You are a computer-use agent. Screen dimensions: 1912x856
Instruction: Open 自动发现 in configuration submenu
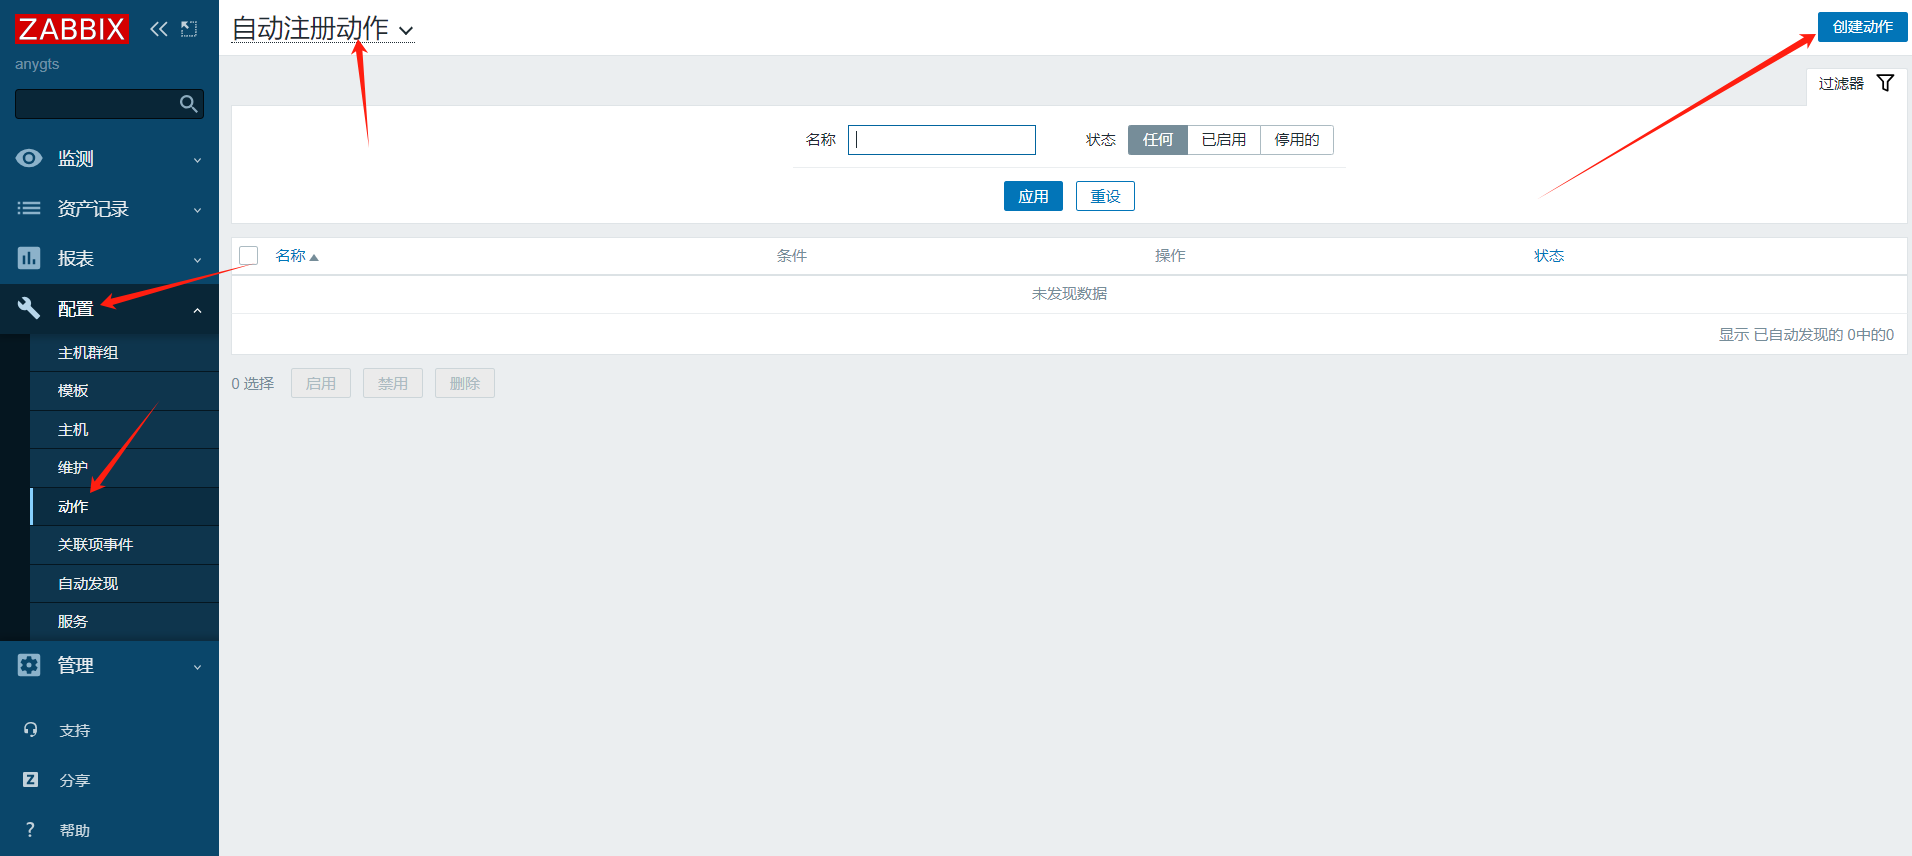(88, 584)
